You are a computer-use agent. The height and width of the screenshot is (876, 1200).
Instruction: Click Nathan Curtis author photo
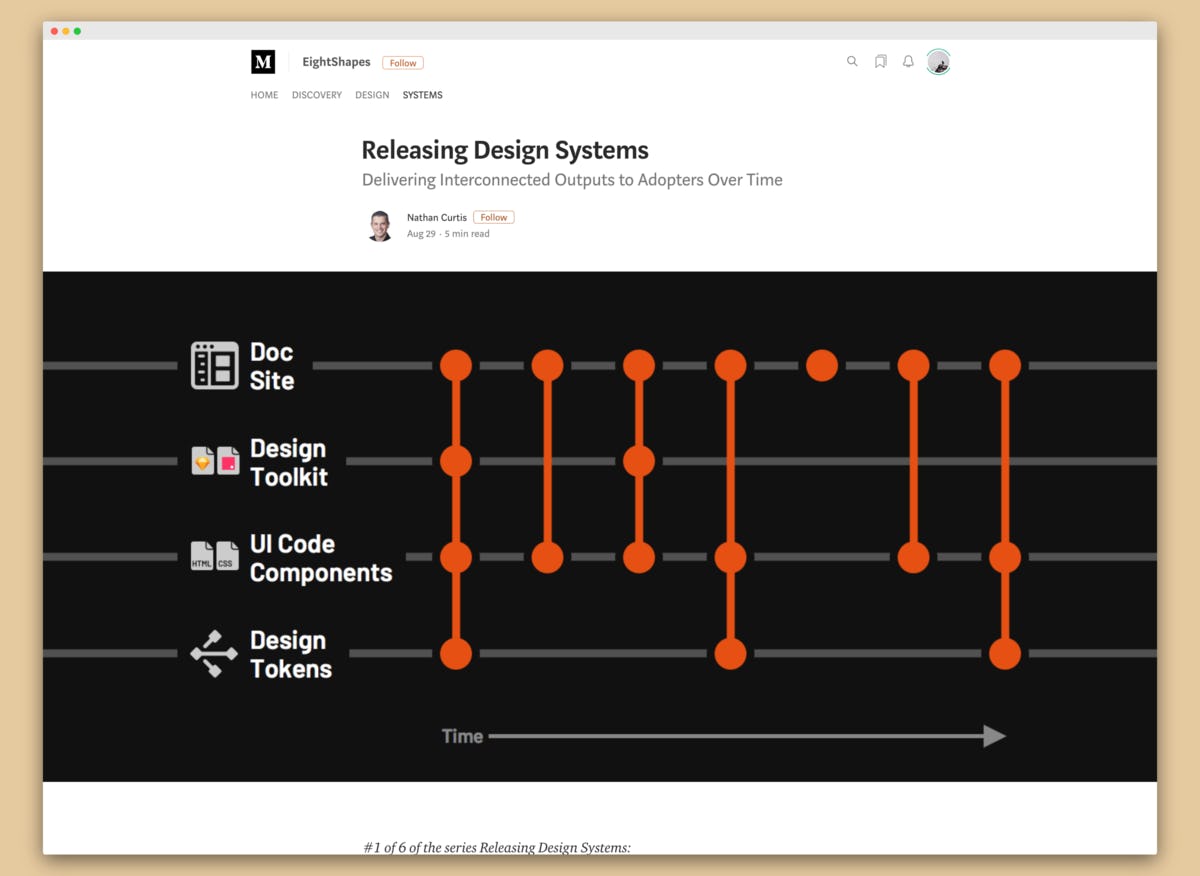click(x=380, y=226)
